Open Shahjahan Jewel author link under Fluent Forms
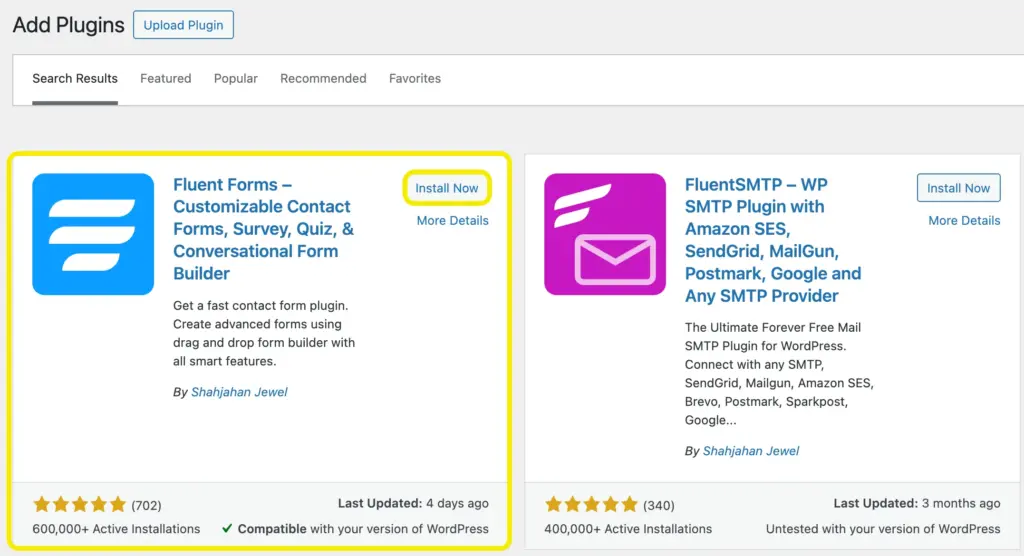 pos(239,392)
